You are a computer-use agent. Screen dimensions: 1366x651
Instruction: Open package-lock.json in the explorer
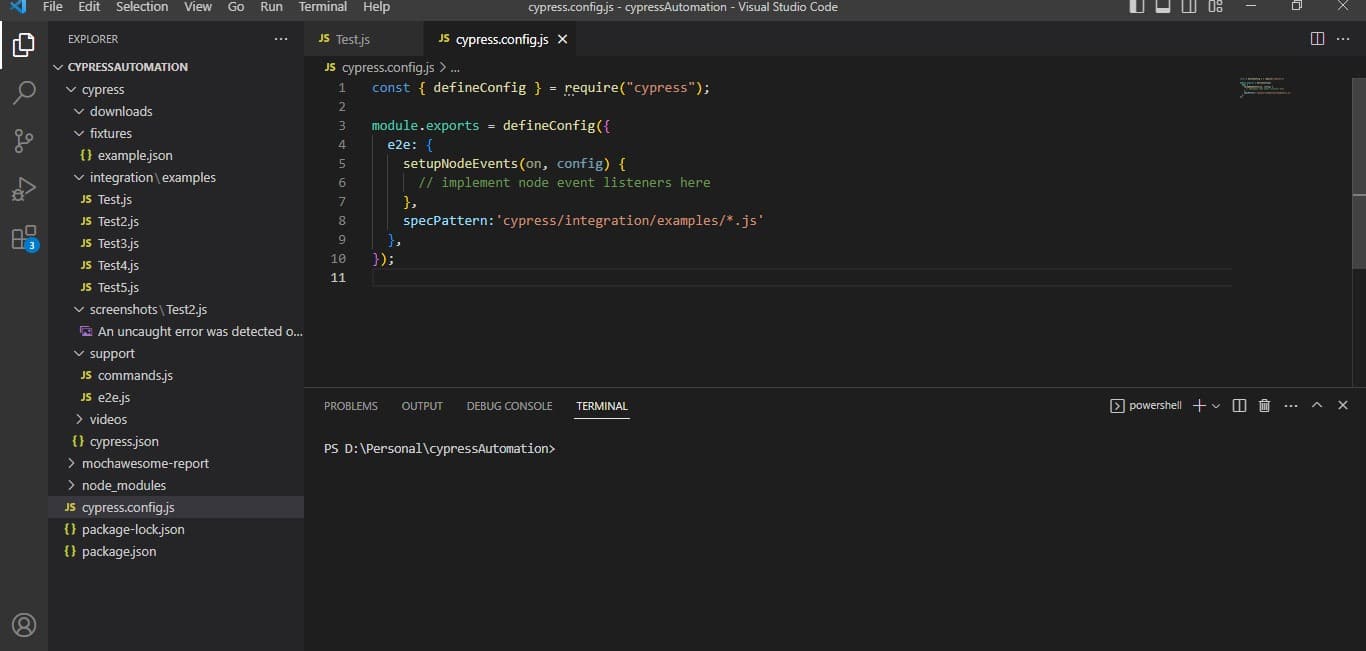click(x=176, y=529)
